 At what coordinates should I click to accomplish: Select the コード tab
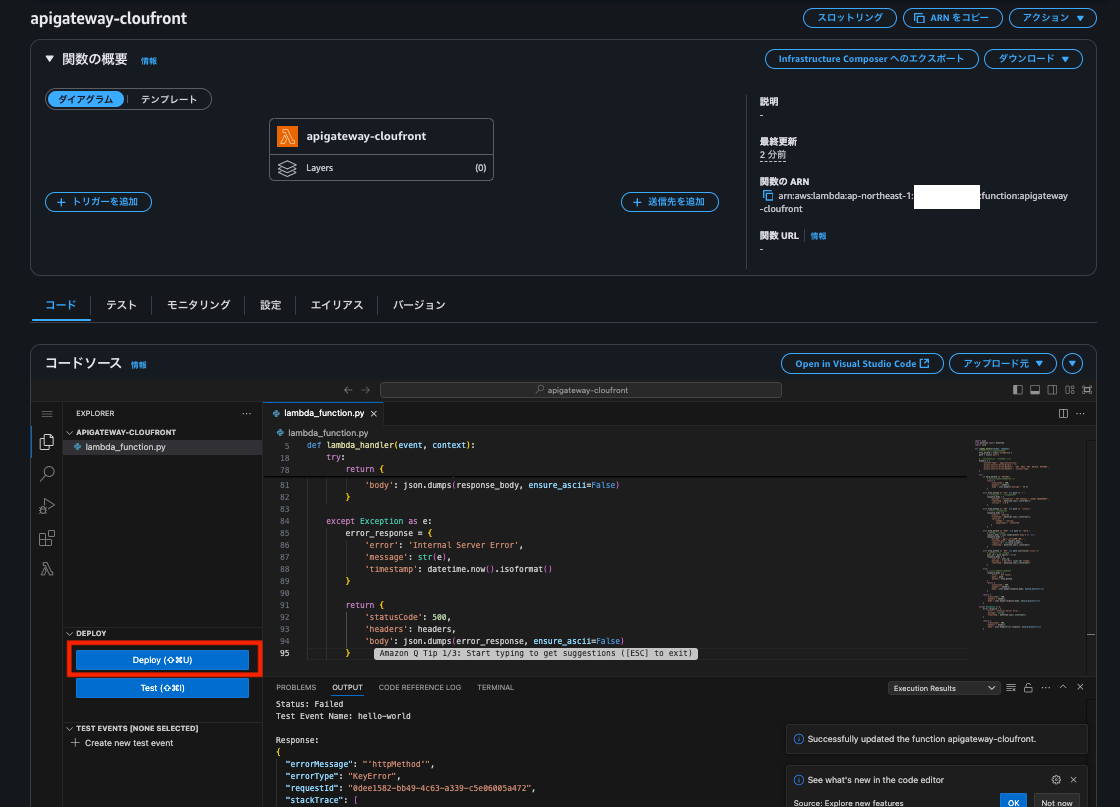tap(61, 305)
